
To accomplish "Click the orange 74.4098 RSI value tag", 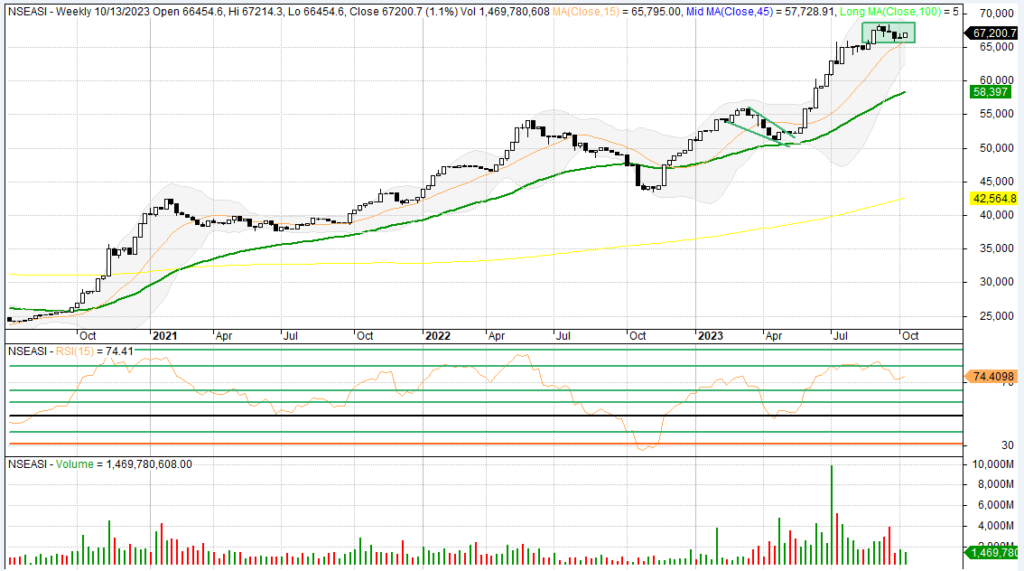I will click(x=993, y=377).
